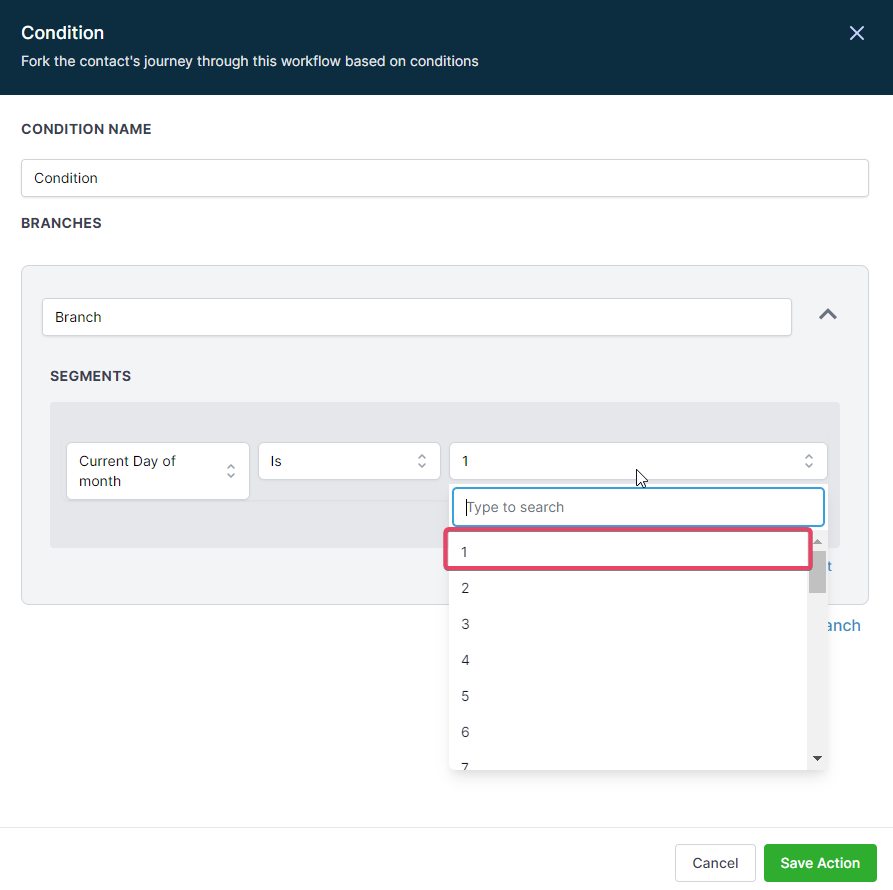Choose option 4 in dropdown list

pyautogui.click(x=627, y=660)
